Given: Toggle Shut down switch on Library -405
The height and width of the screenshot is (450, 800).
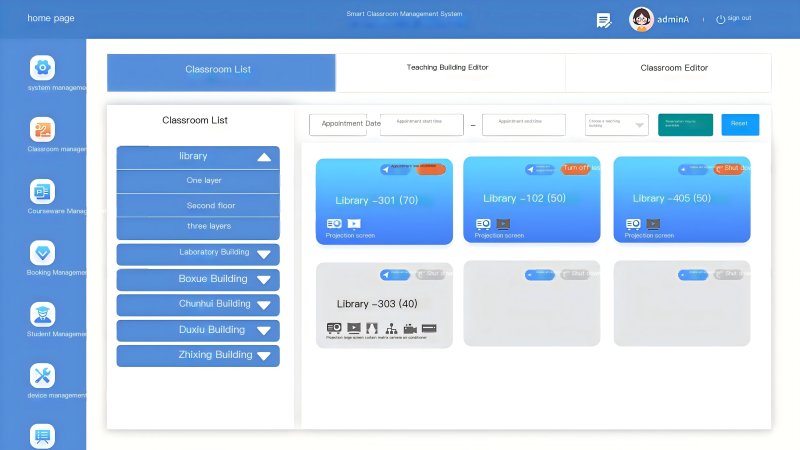Looking at the screenshot, I should pyautogui.click(x=729, y=169).
